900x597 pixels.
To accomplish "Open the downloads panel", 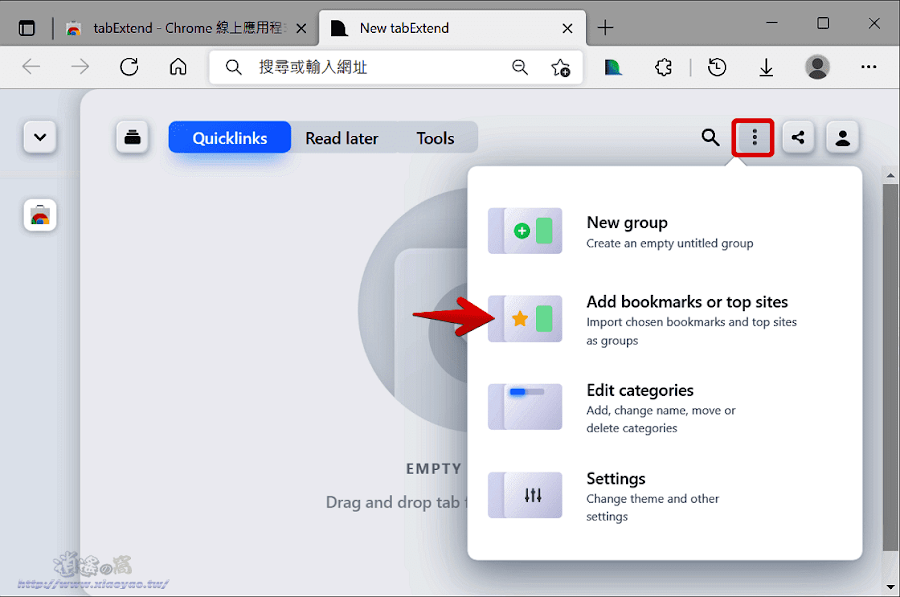I will pos(766,67).
